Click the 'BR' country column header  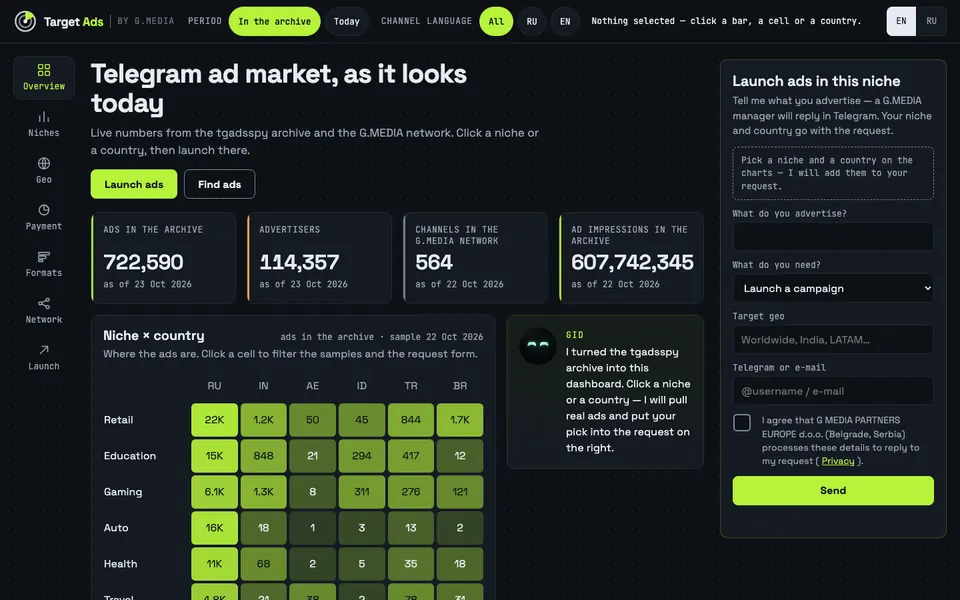[x=460, y=386]
